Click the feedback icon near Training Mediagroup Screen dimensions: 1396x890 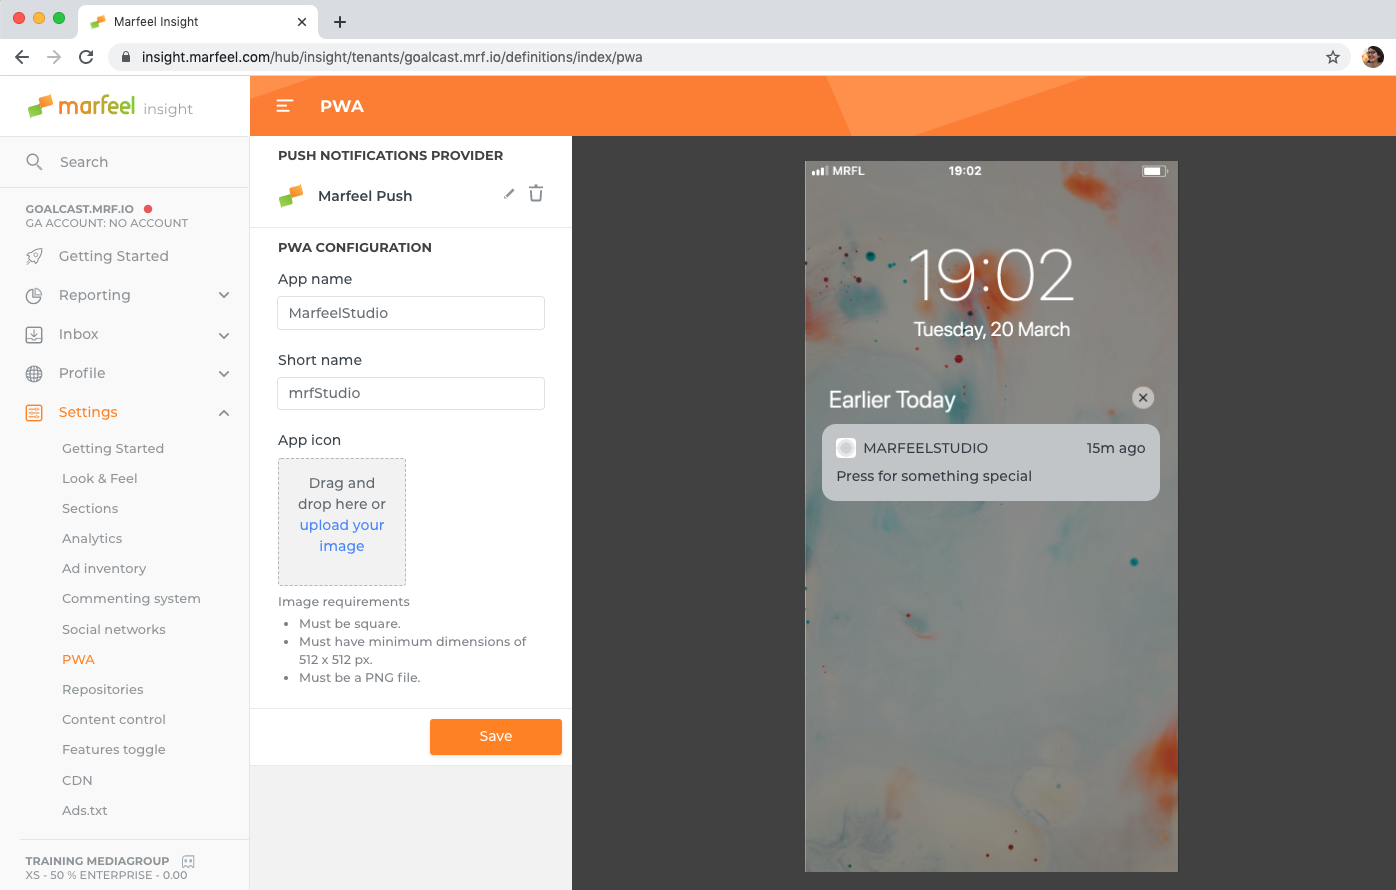click(188, 861)
